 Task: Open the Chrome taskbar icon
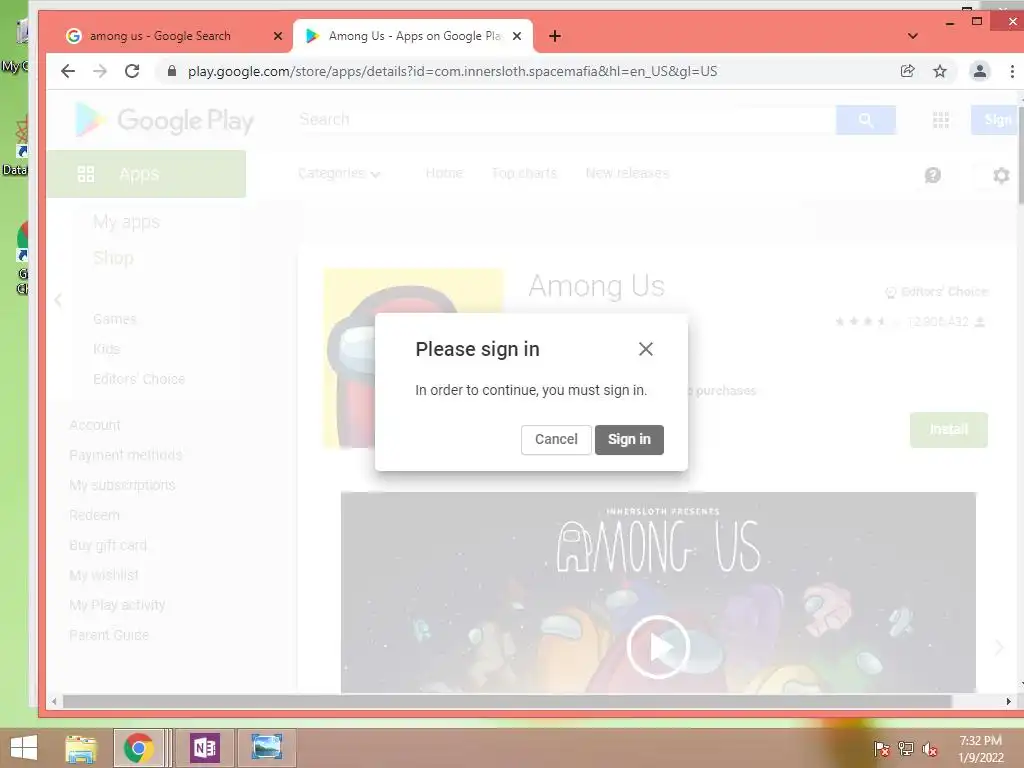138,748
